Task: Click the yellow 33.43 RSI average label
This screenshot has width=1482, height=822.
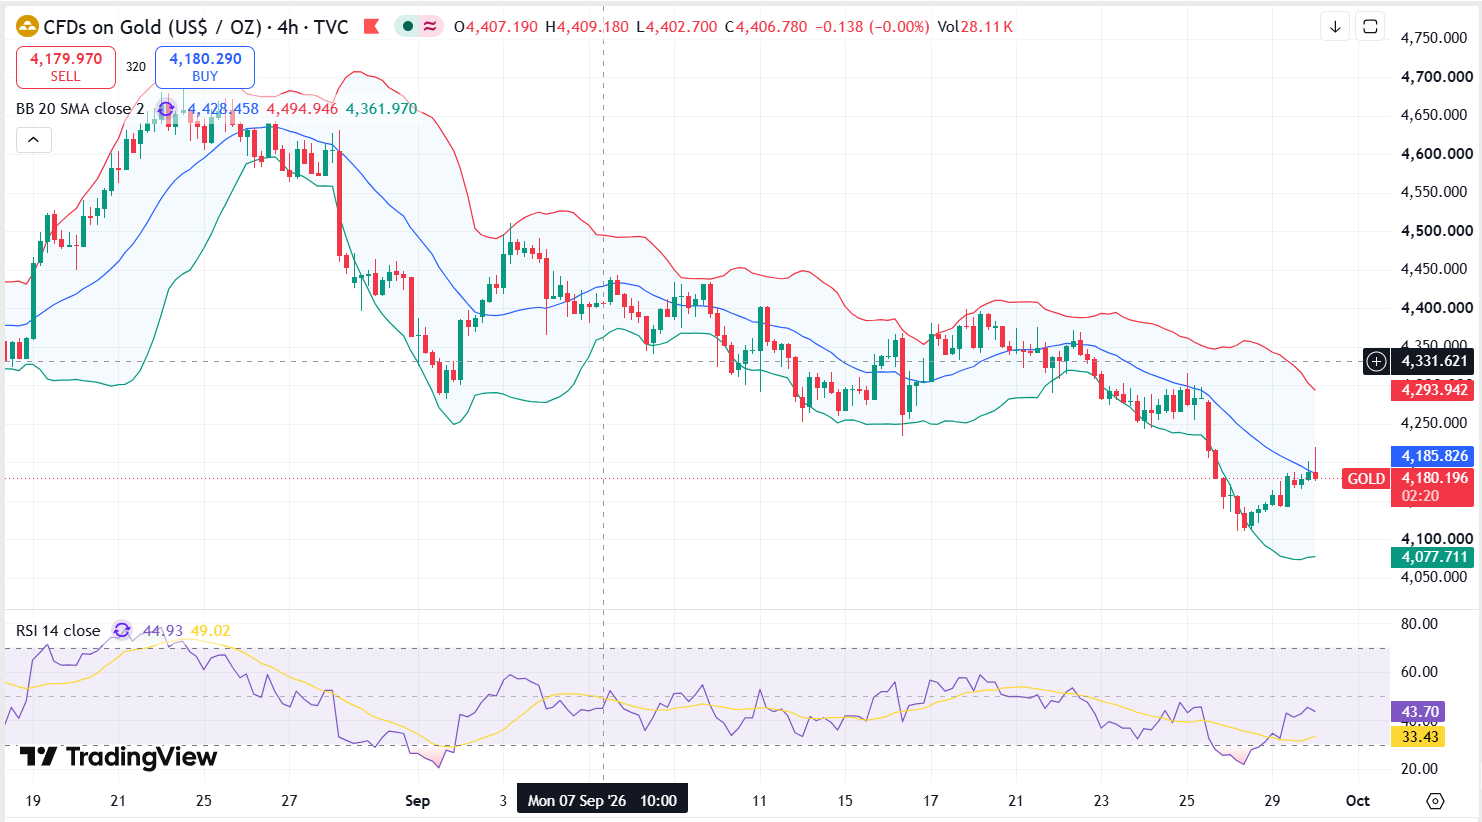Action: [x=1418, y=737]
